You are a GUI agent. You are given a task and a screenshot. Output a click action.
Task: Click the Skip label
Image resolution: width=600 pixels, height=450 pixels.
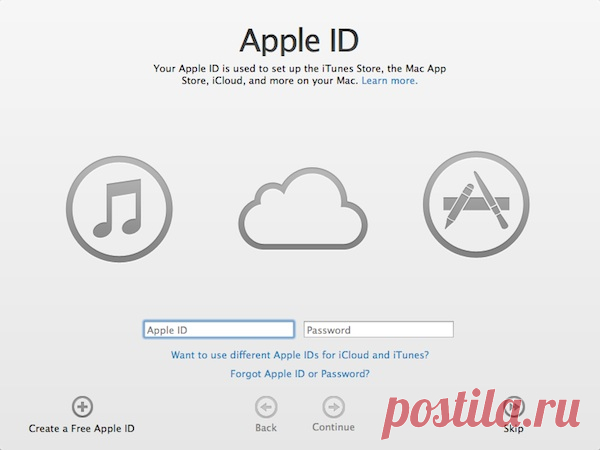pos(514,429)
